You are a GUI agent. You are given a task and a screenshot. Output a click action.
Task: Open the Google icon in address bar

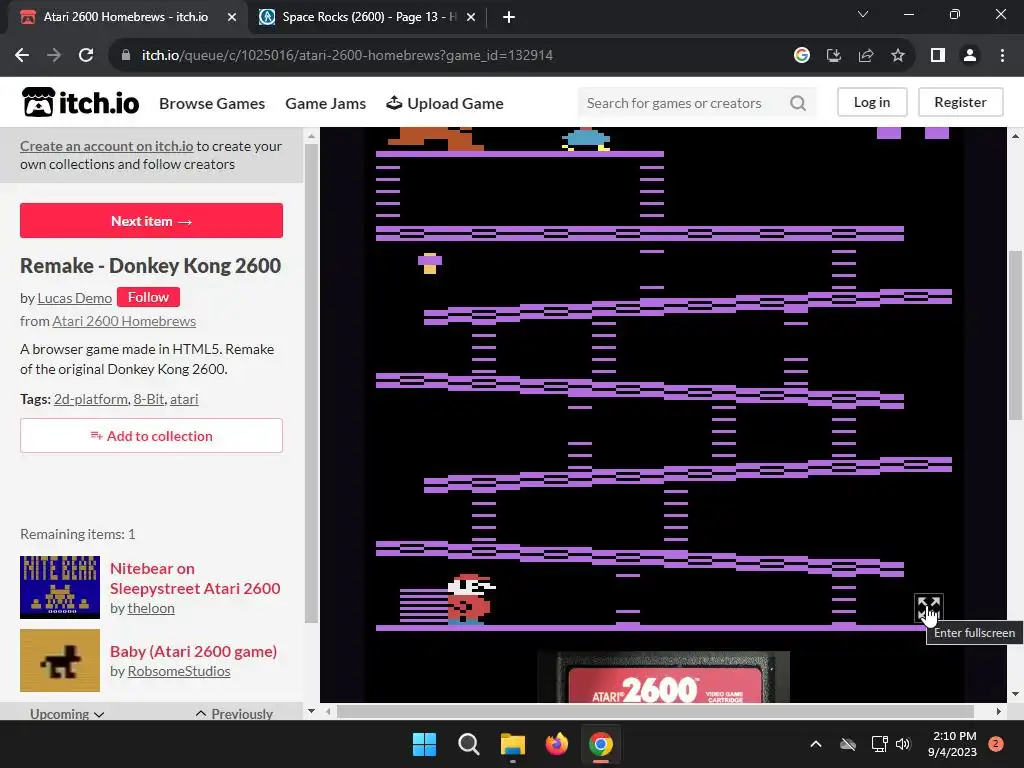pos(801,56)
